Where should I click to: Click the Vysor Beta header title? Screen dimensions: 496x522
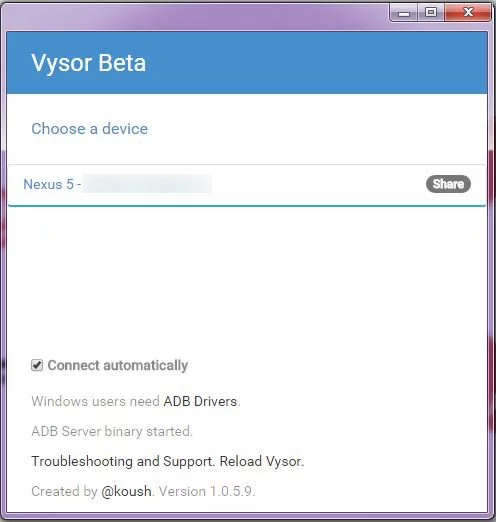(x=89, y=63)
